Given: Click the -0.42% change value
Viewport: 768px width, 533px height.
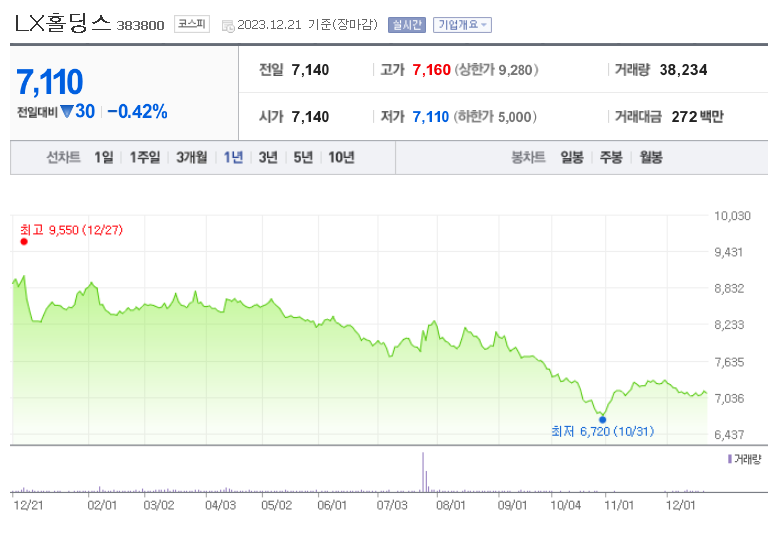Looking at the screenshot, I should pos(138,112).
